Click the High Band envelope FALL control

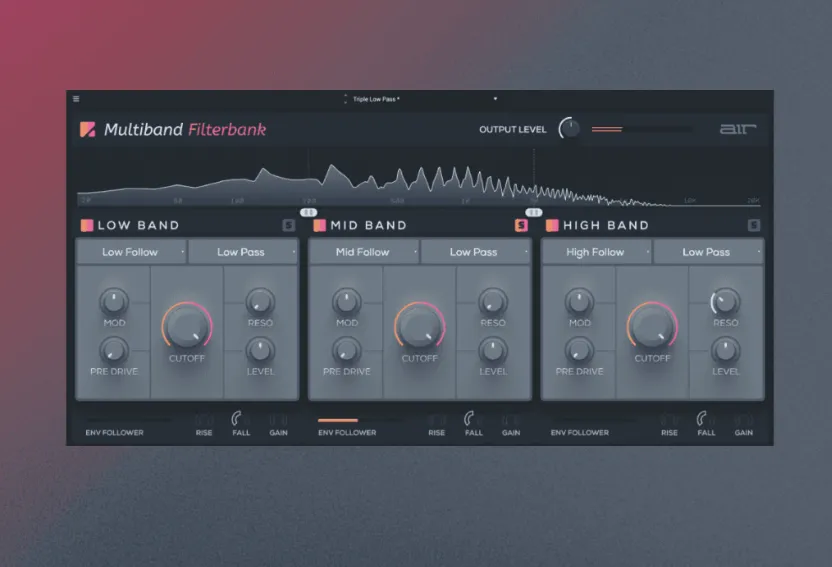tap(703, 419)
